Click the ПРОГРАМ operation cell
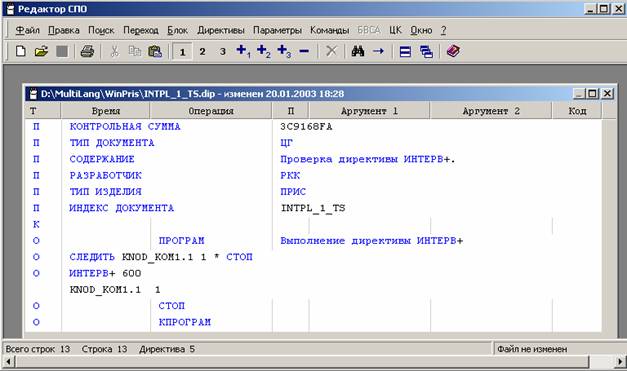The width and height of the screenshot is (627, 371). pyautogui.click(x=182, y=241)
